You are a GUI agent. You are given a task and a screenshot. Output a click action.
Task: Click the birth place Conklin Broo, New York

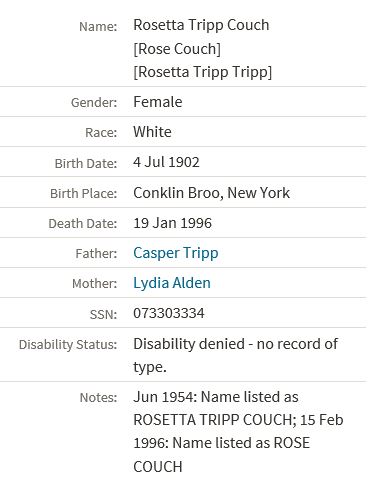(212, 193)
